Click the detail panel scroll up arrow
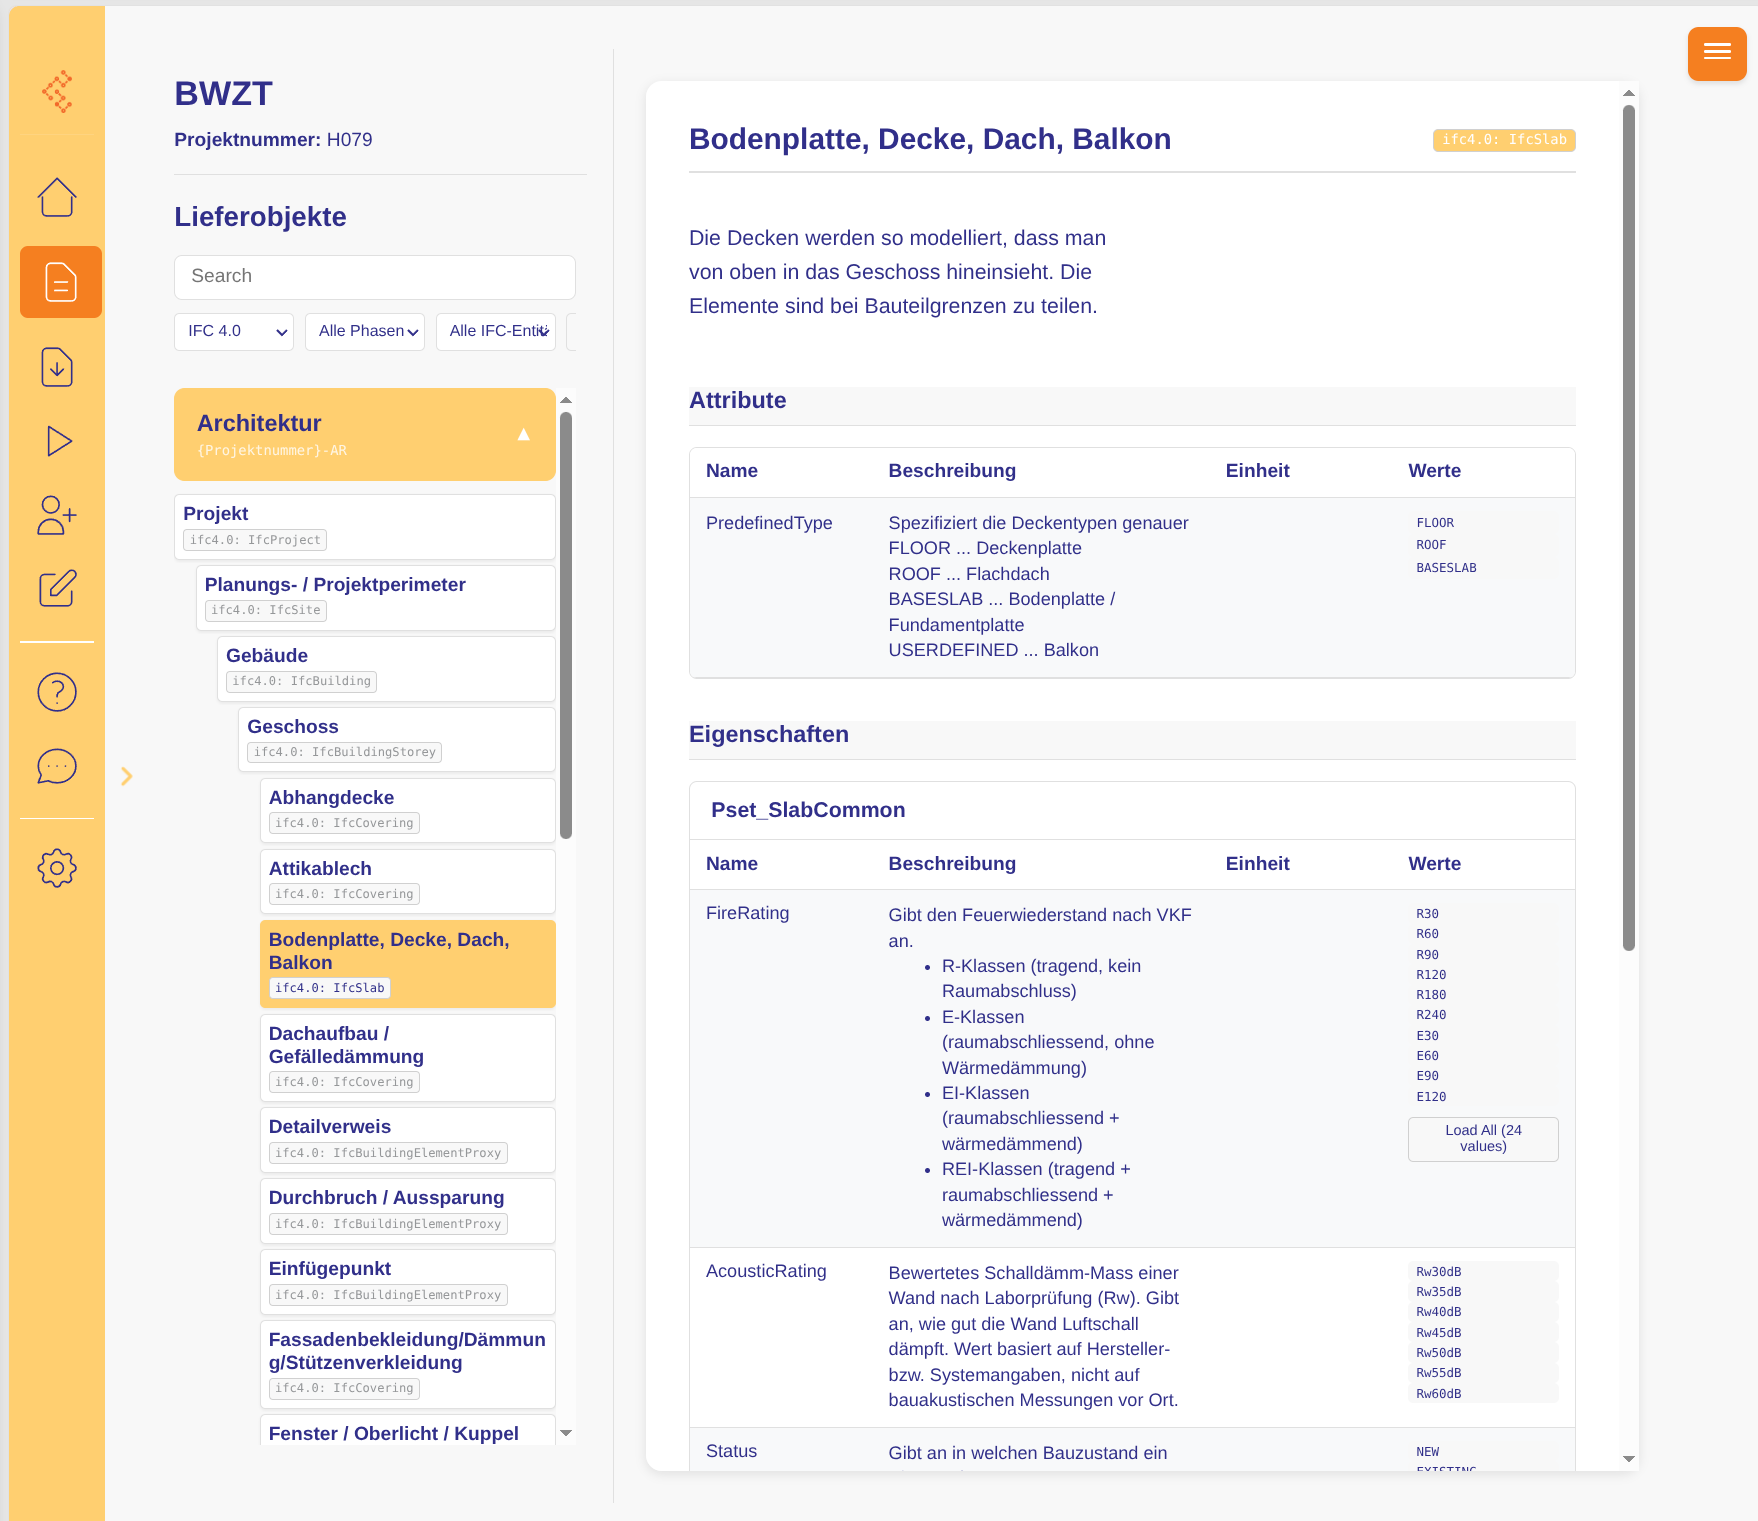This screenshot has height=1521, width=1758. (1629, 92)
